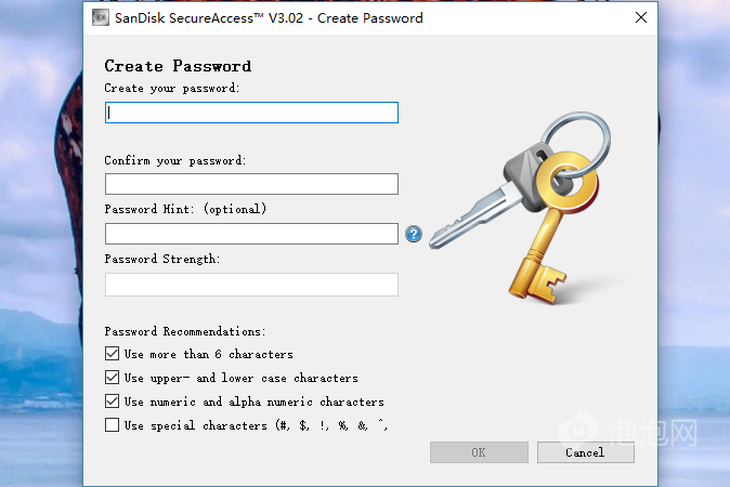Select the Password Hint text box

[251, 234]
